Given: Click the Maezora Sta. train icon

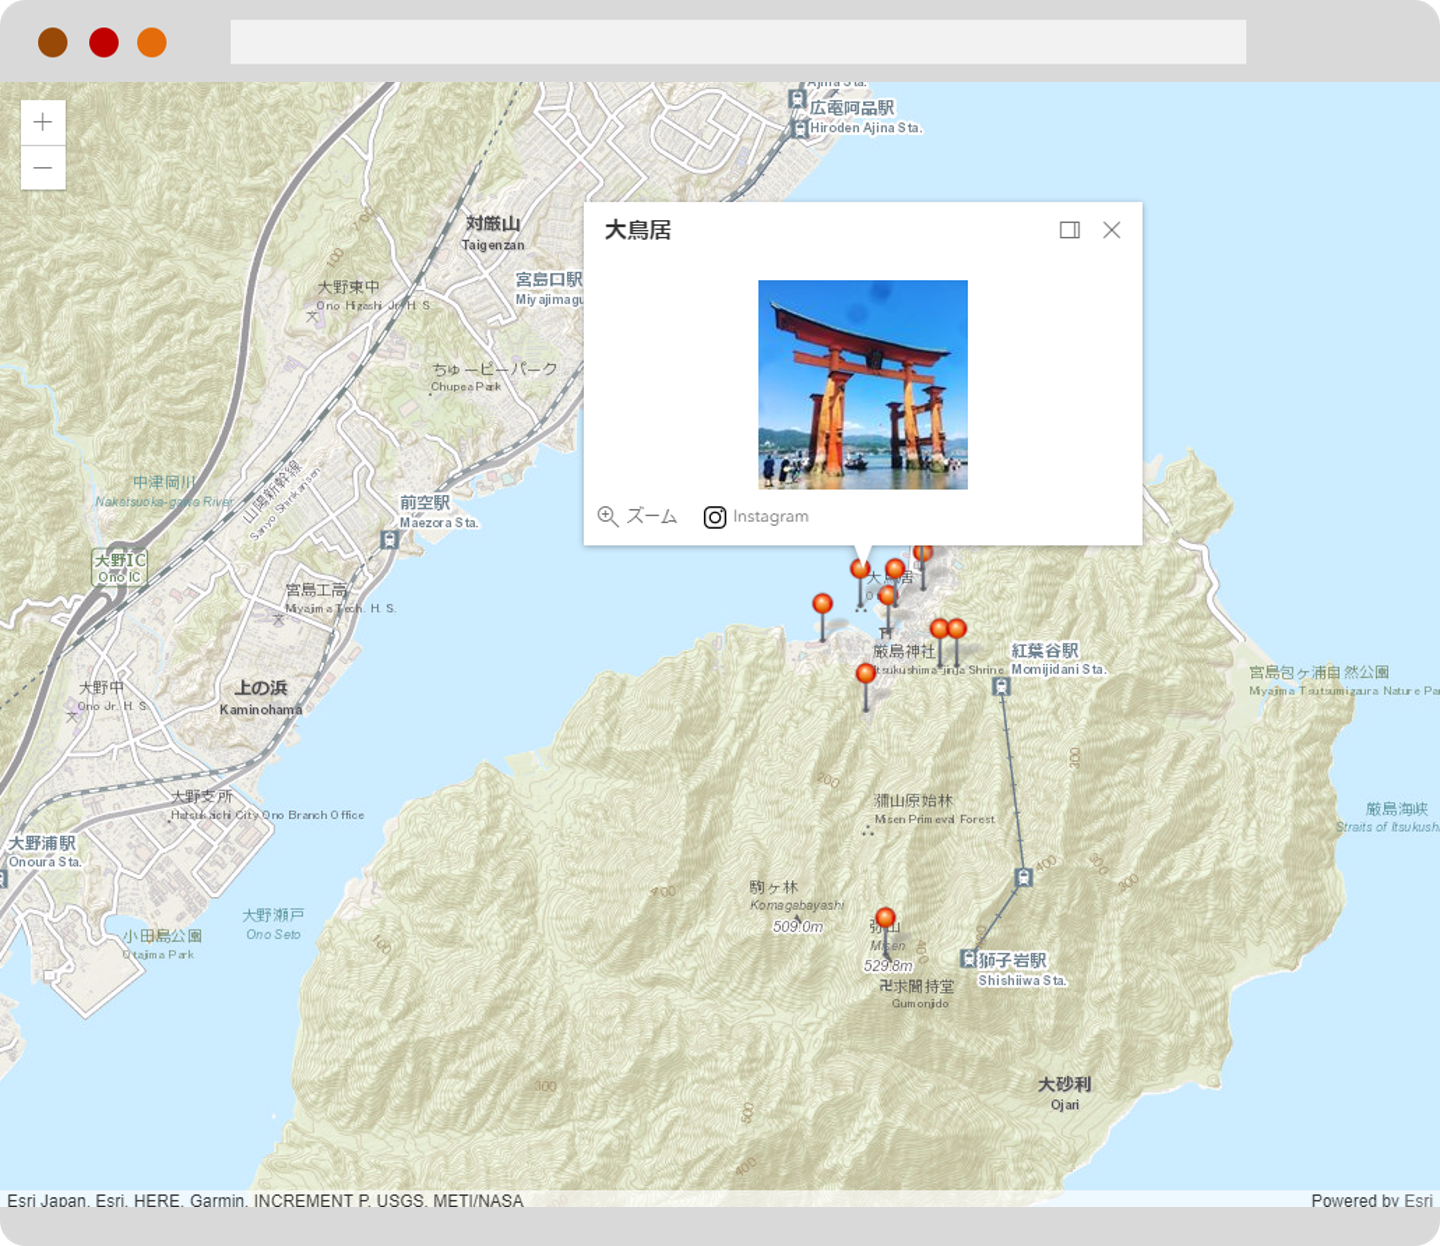Looking at the screenshot, I should click(389, 540).
